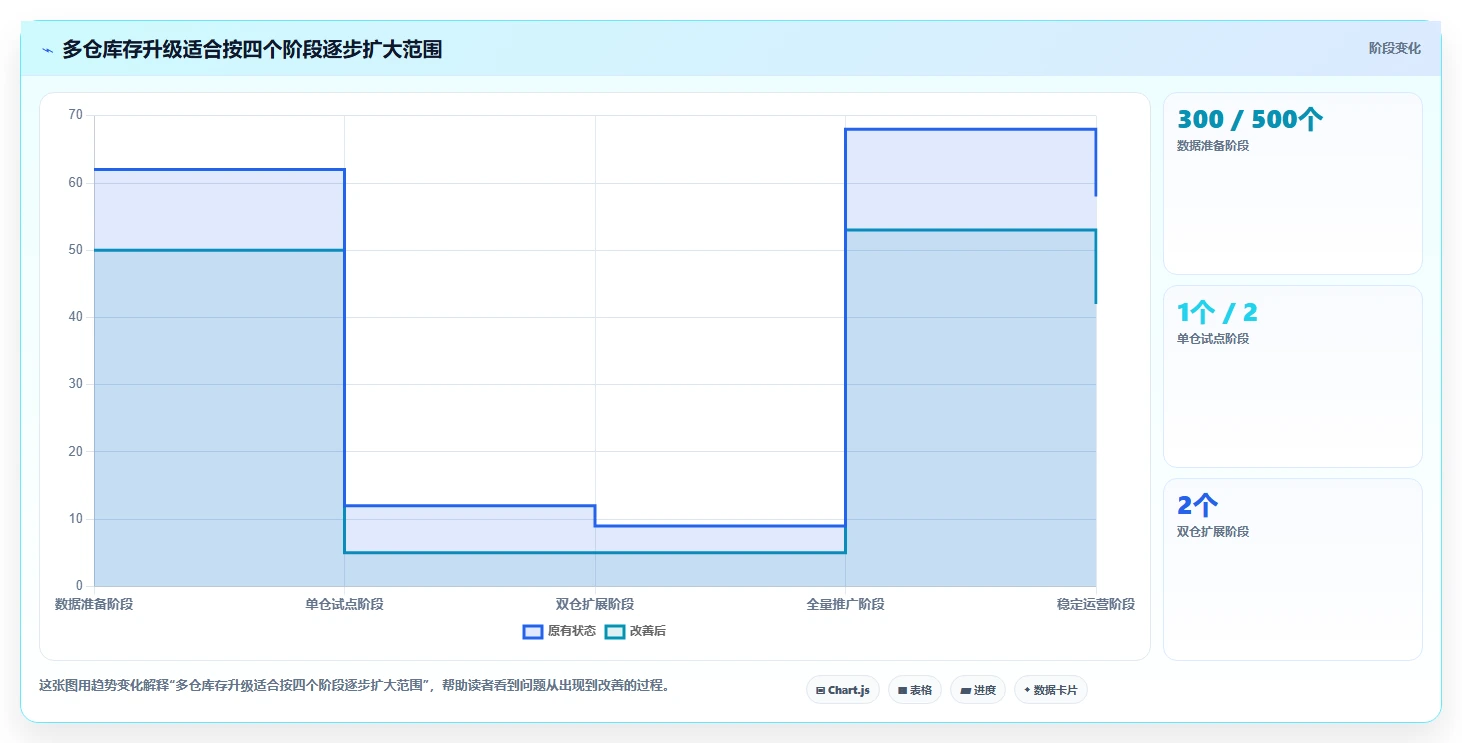Click the dark blue step line at value 62
The image size is (1462, 743).
pos(219,169)
